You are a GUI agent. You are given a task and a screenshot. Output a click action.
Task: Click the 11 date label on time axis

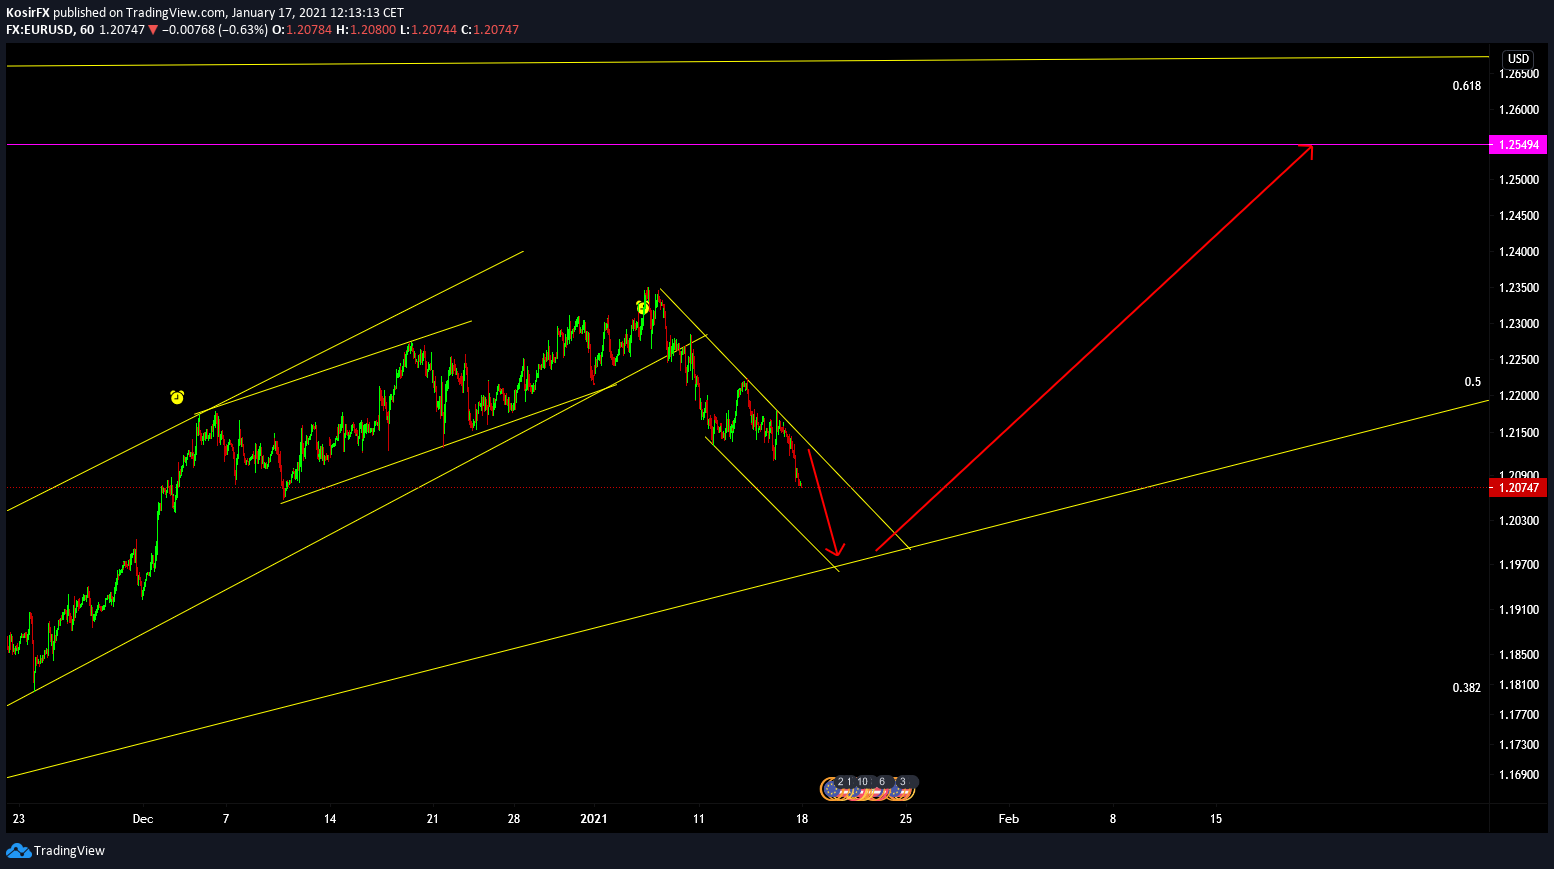tap(699, 819)
